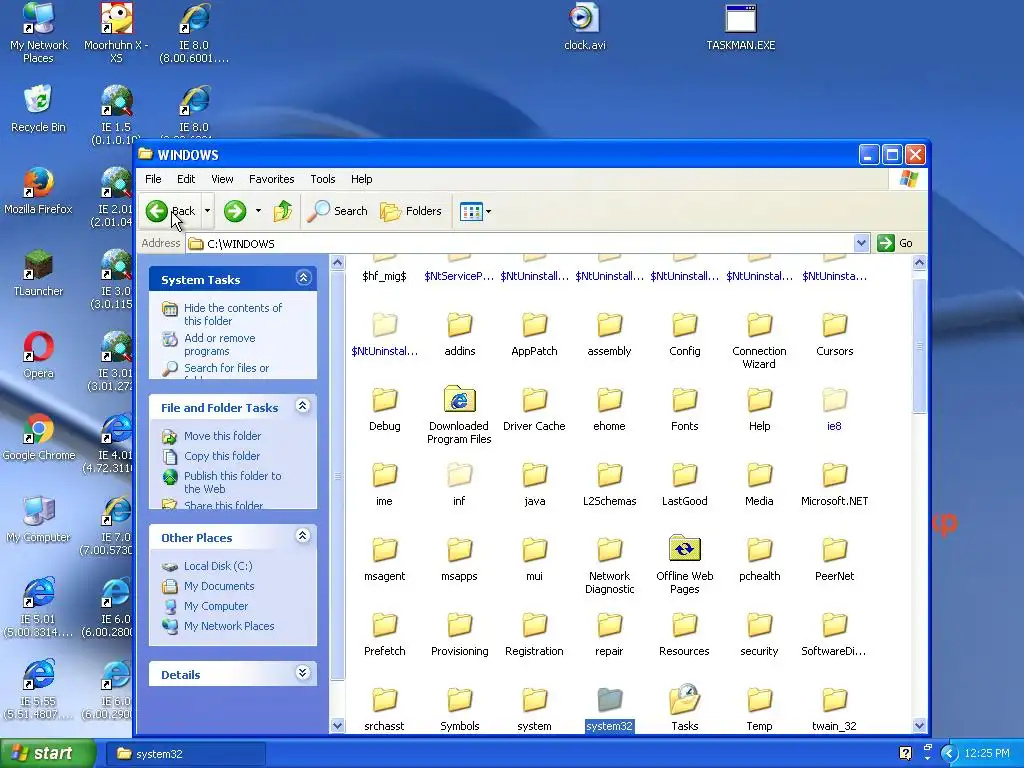Select the Offline Web Pages folder
1024x768 pixels.
(x=684, y=566)
